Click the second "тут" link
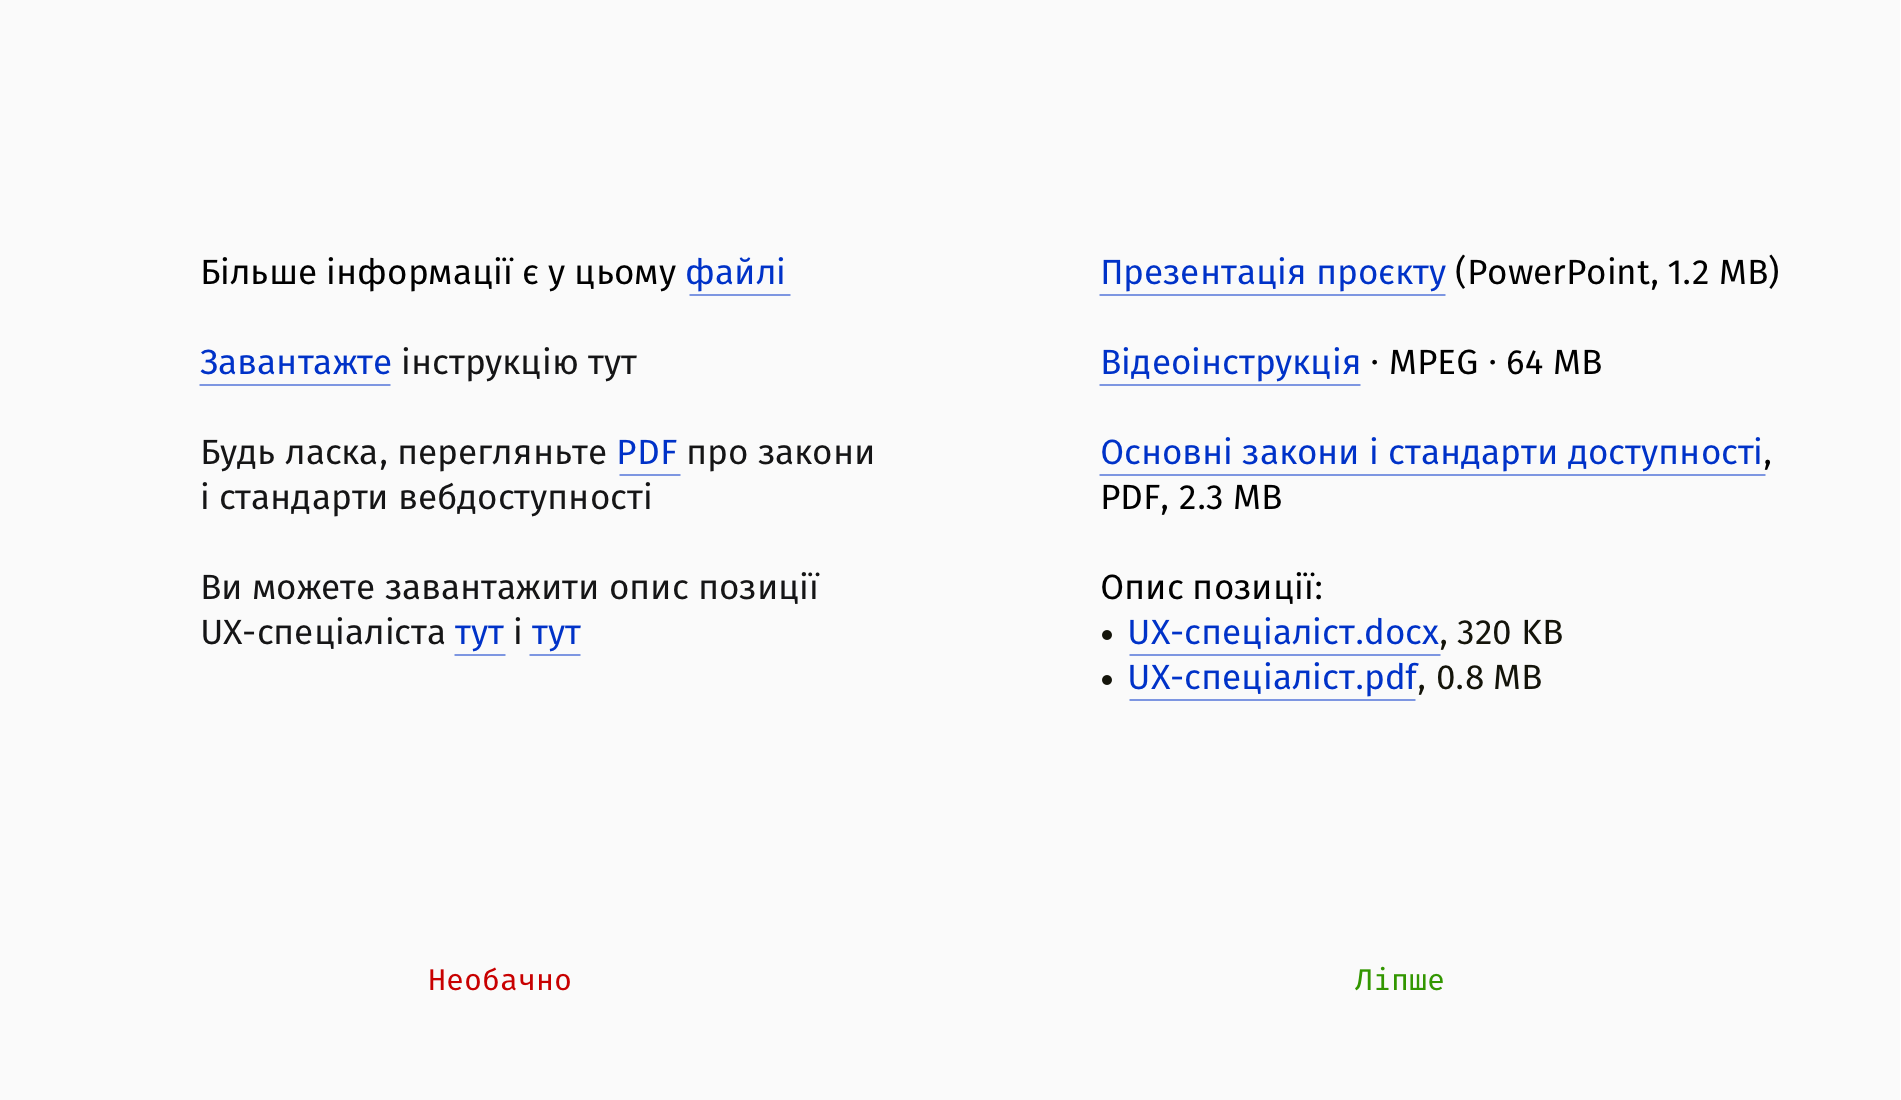 [555, 633]
